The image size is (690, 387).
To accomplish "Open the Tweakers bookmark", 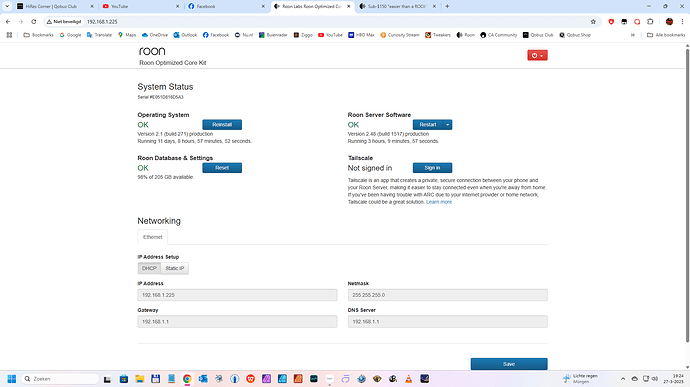I will (438, 35).
